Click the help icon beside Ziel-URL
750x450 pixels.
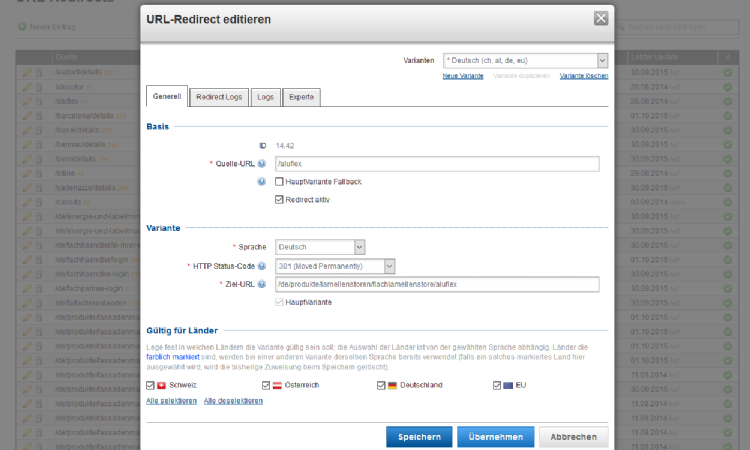point(262,284)
